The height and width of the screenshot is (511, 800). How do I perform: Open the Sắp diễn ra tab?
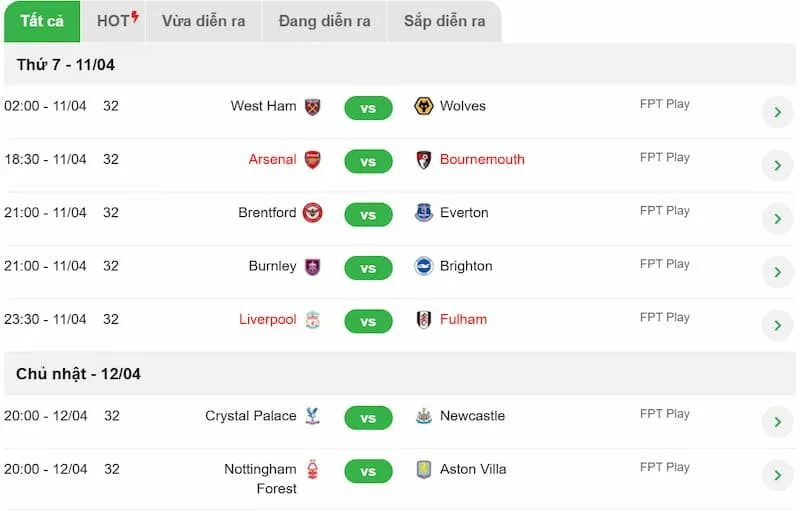tap(444, 21)
